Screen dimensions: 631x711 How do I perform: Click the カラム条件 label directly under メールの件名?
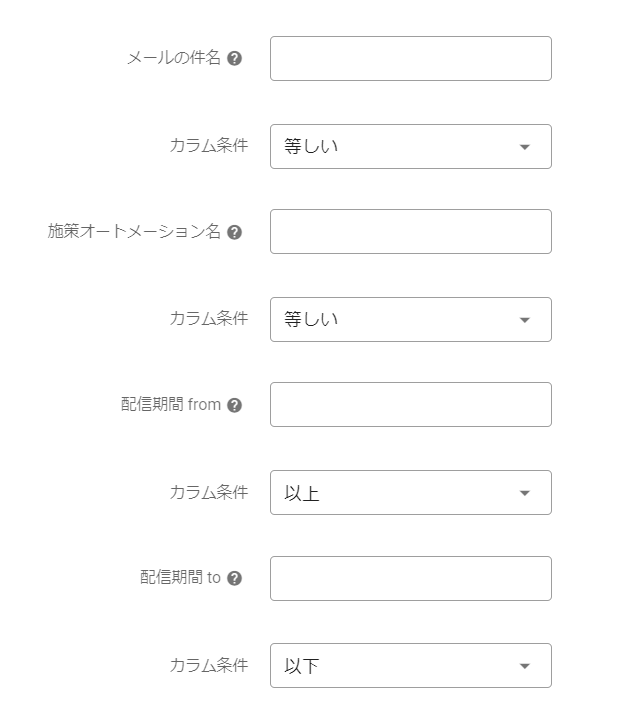pyautogui.click(x=208, y=147)
